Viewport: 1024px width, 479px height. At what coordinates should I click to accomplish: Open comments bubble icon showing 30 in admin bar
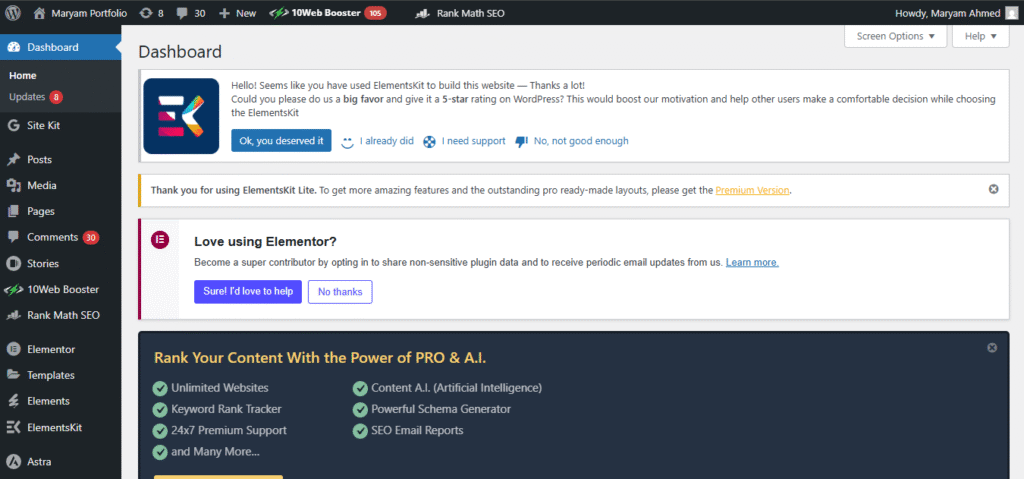coord(183,12)
